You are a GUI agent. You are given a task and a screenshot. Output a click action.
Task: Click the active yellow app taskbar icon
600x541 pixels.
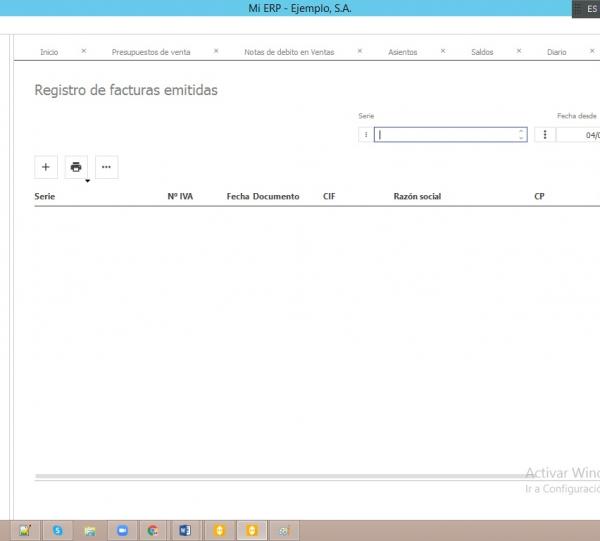(x=252, y=530)
